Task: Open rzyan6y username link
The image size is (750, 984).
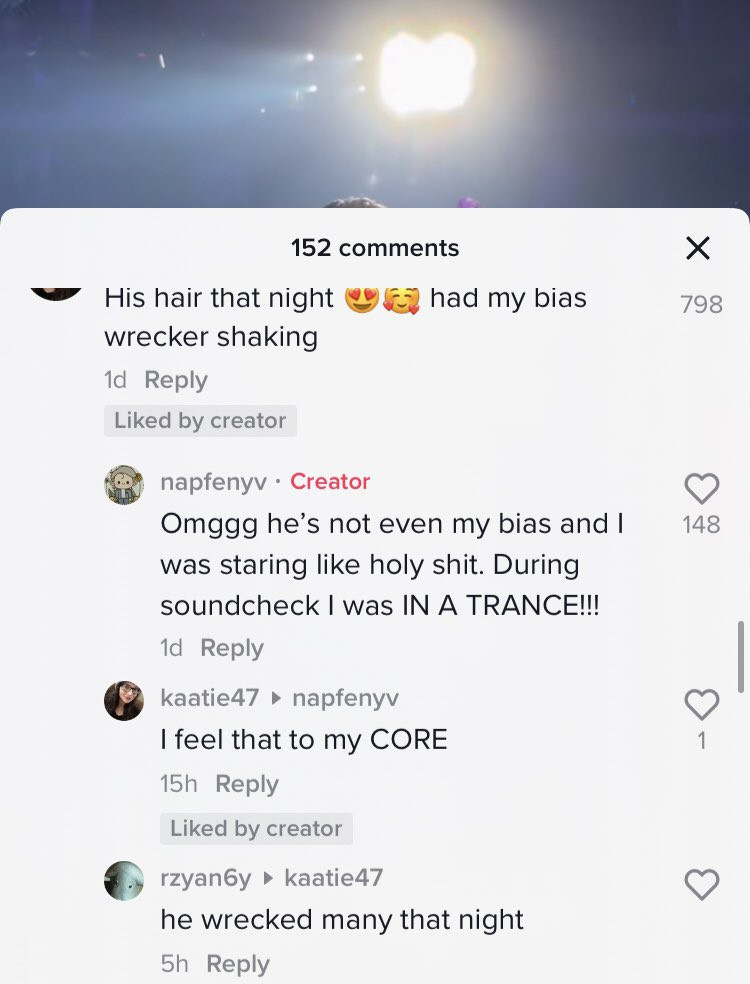Action: (206, 877)
